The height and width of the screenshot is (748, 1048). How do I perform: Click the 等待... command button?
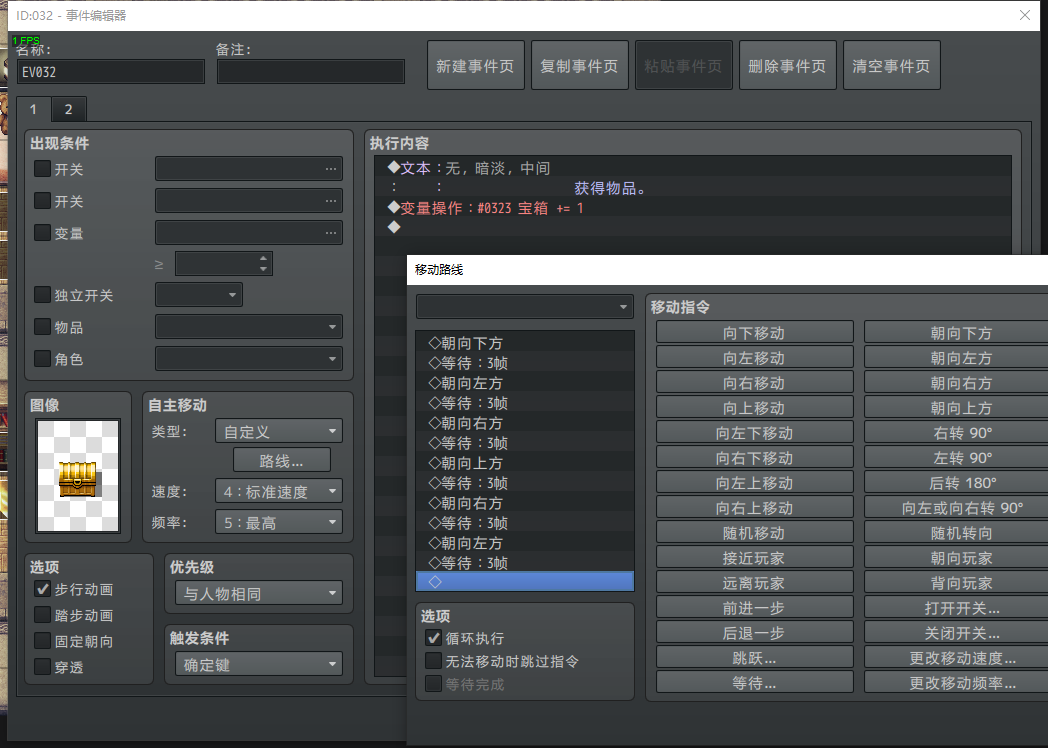coord(755,682)
